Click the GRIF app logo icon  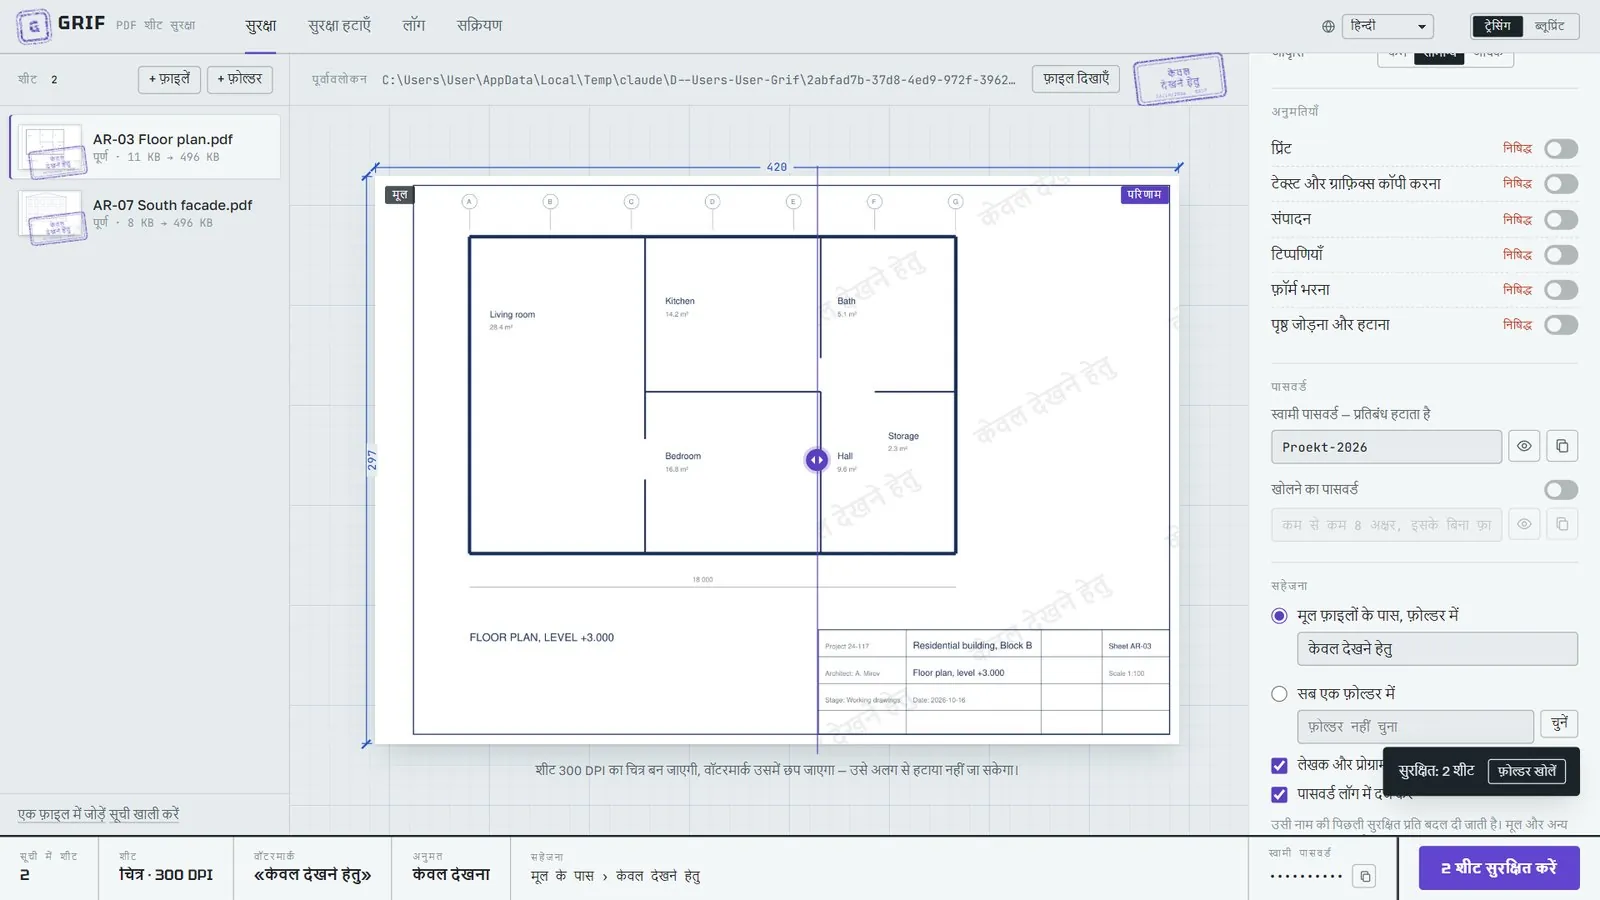click(x=33, y=26)
